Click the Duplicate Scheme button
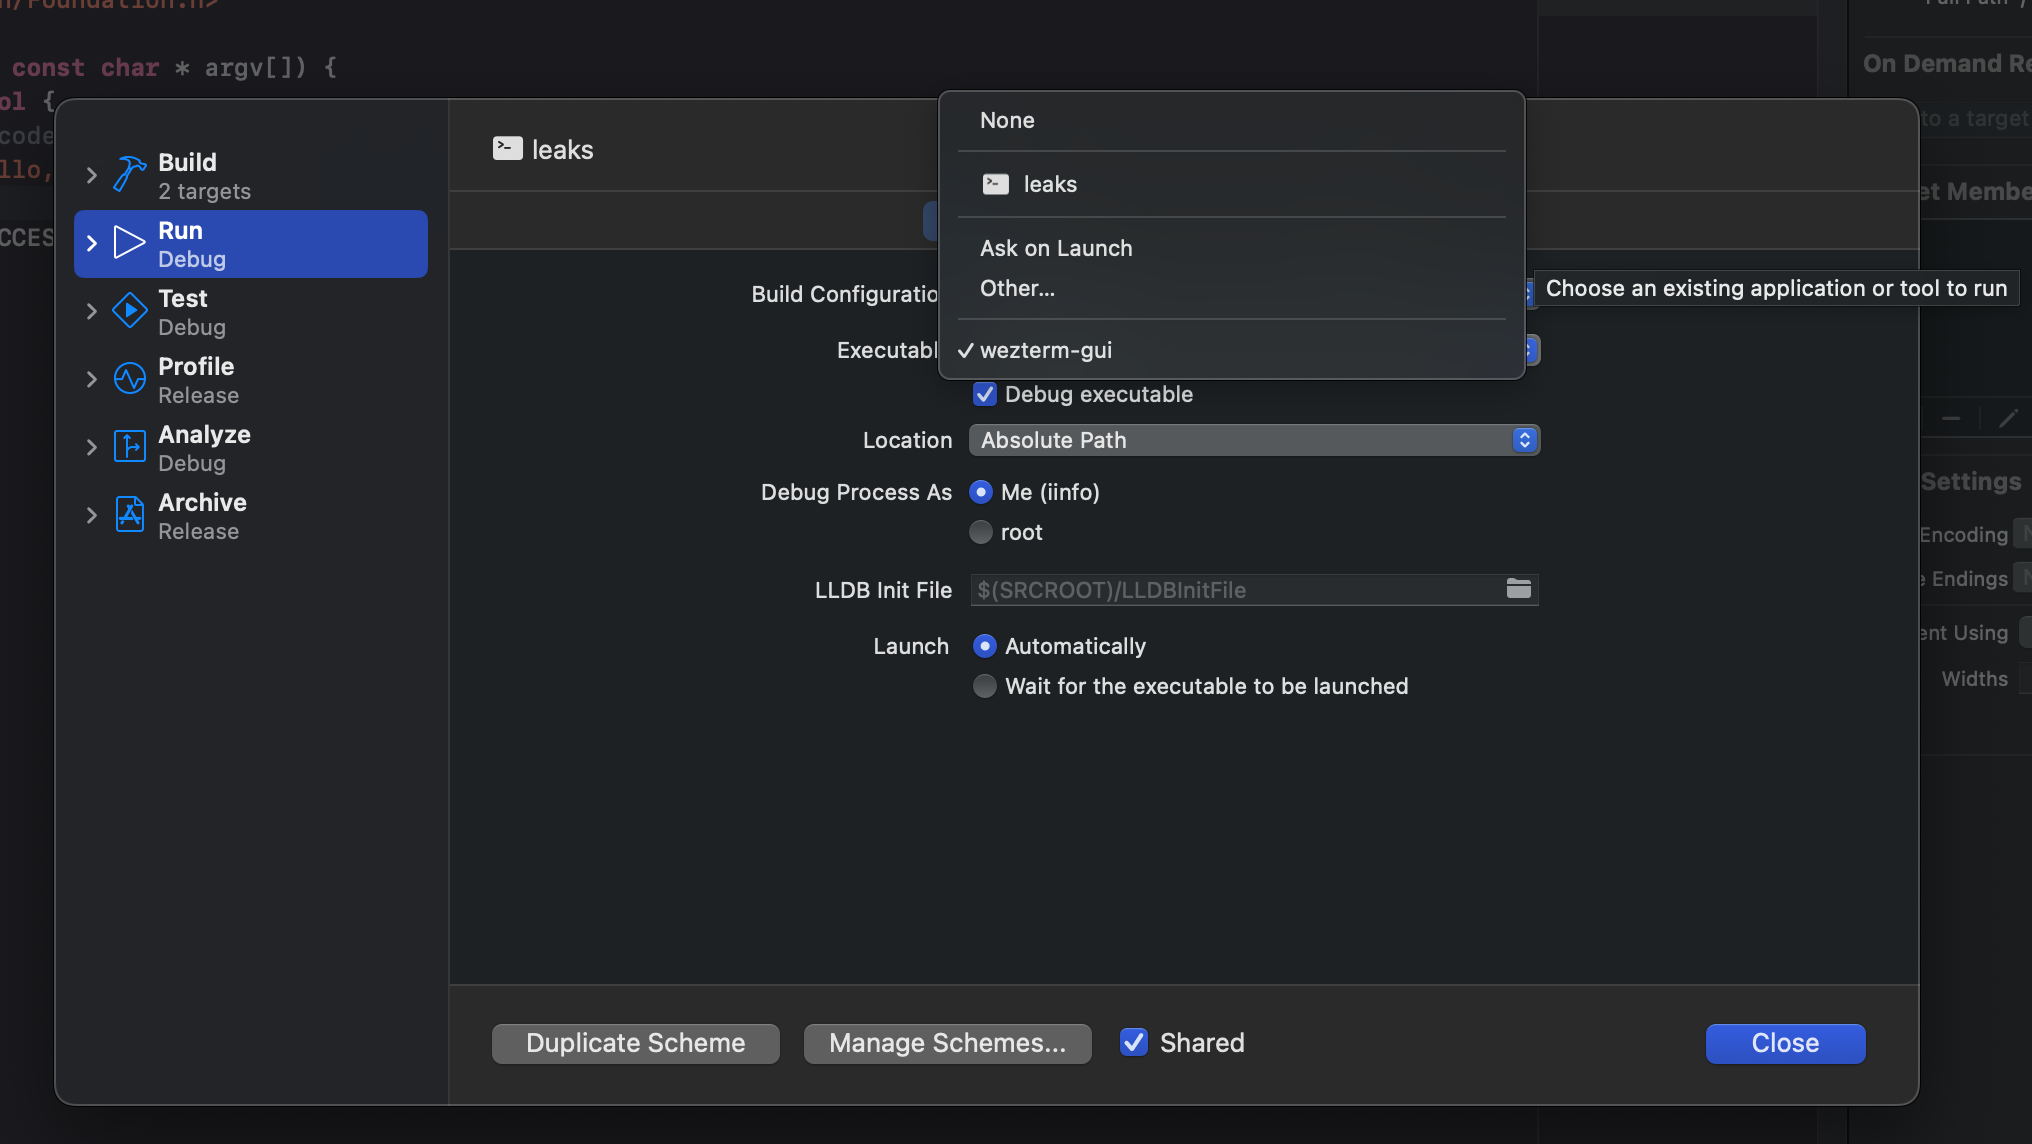 (635, 1043)
